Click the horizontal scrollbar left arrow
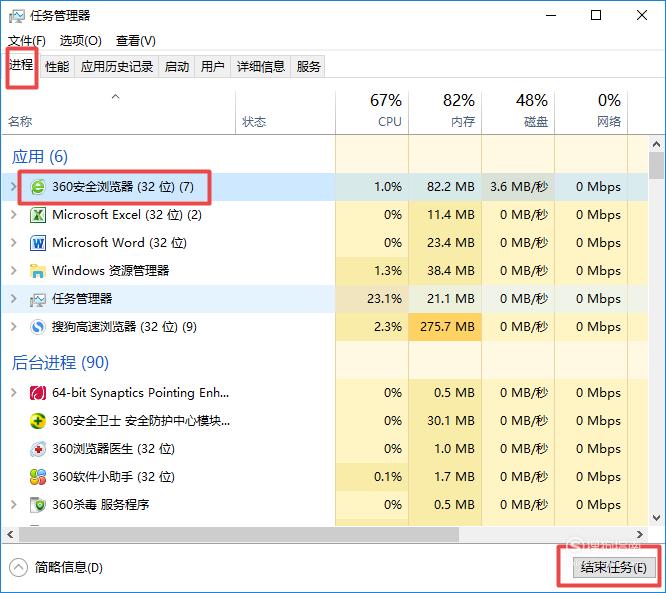The height and width of the screenshot is (593, 666). (x=10, y=535)
